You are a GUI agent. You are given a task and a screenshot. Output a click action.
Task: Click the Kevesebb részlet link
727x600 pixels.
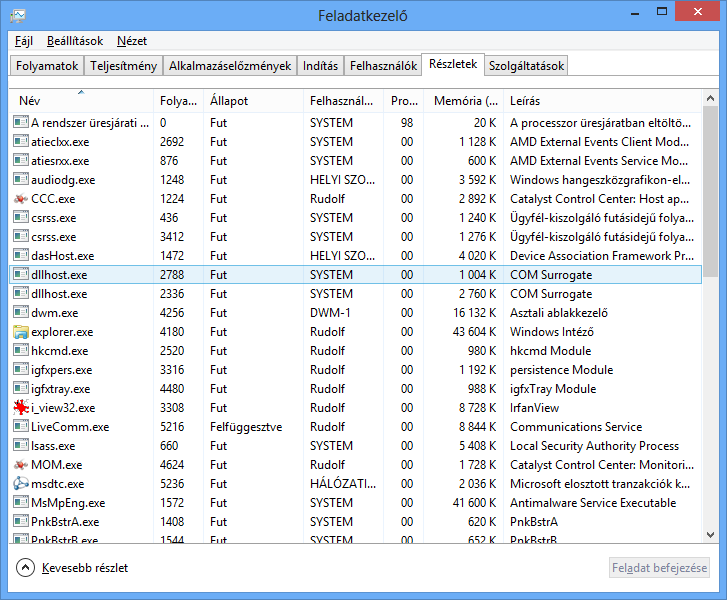click(x=85, y=568)
